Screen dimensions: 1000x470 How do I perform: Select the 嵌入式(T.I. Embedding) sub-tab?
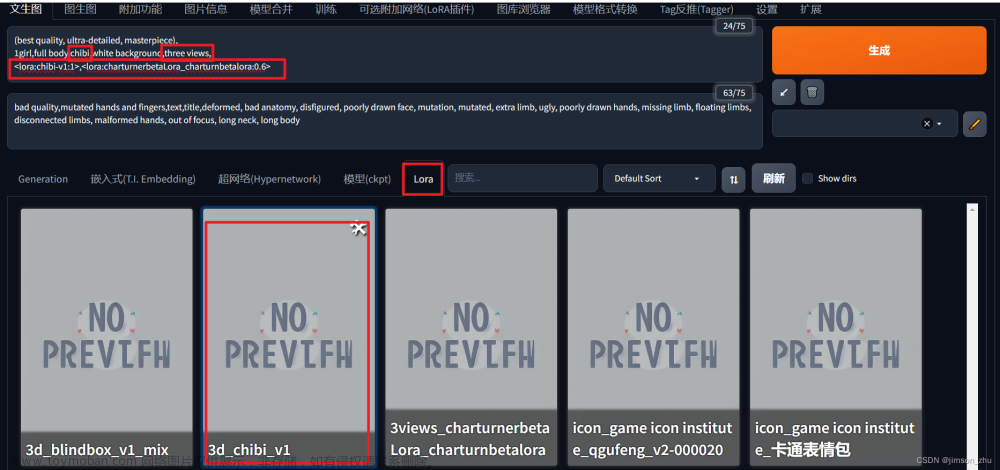143,179
